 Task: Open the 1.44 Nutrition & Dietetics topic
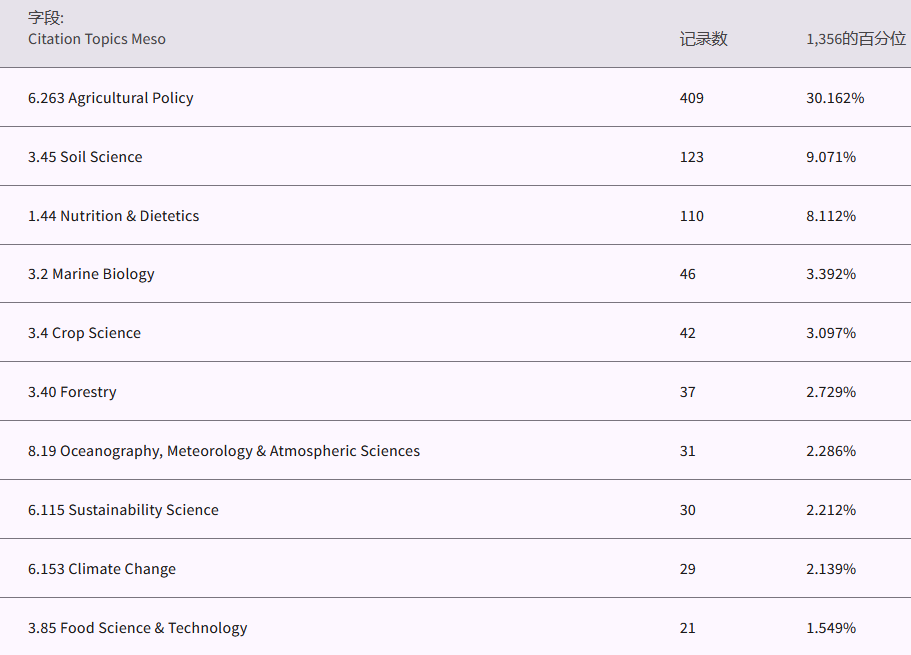[x=113, y=216]
